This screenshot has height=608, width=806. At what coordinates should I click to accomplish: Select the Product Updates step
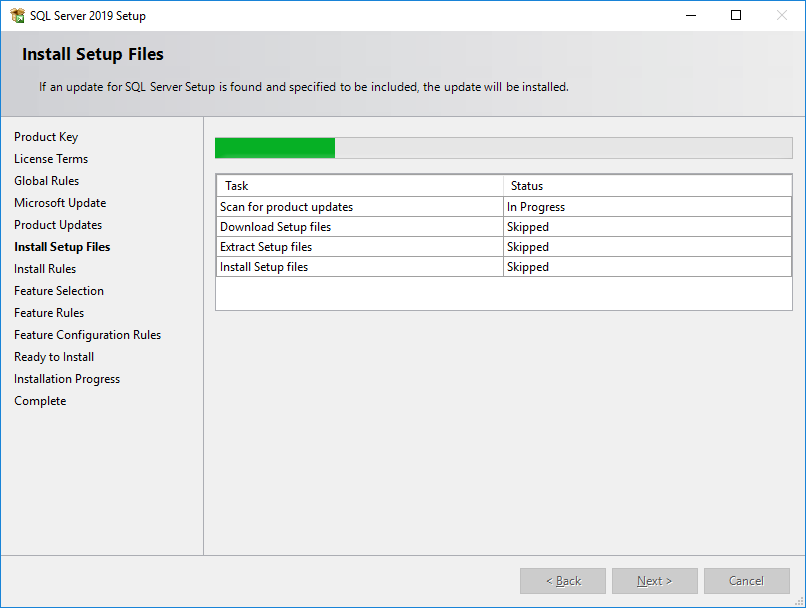coord(58,225)
